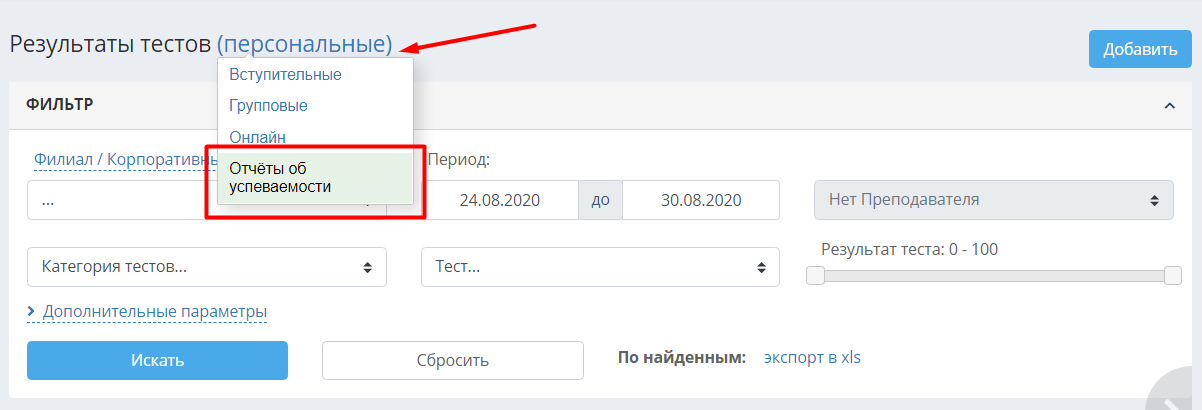Image resolution: width=1202 pixels, height=410 pixels.
Task: Select Вступительные from the dropdown menu
Action: tap(285, 74)
